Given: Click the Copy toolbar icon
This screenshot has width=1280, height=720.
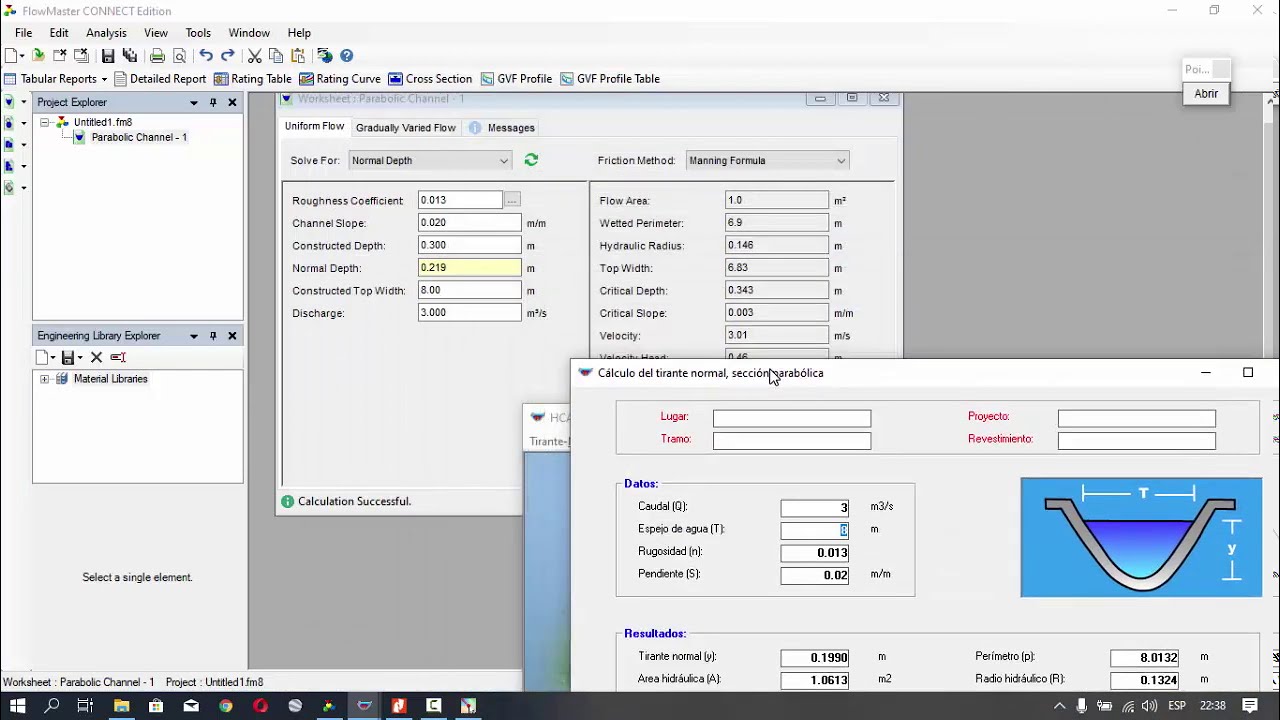Looking at the screenshot, I should tap(276, 56).
